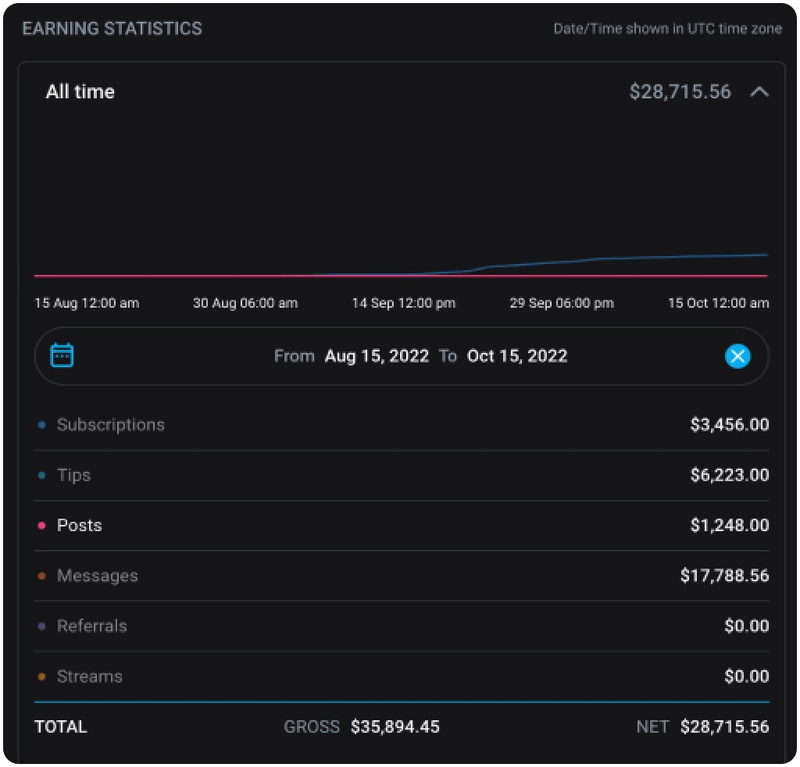The height and width of the screenshot is (767, 800).
Task: Select the Posts earnings category
Action: click(79, 525)
